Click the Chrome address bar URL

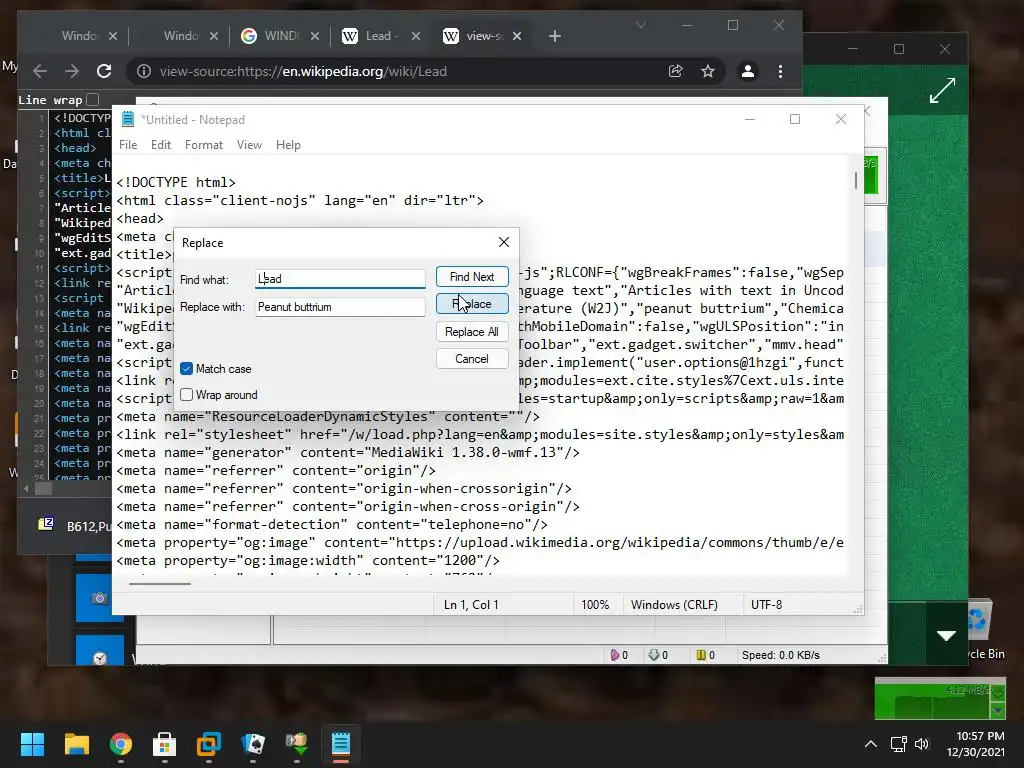pyautogui.click(x=303, y=71)
